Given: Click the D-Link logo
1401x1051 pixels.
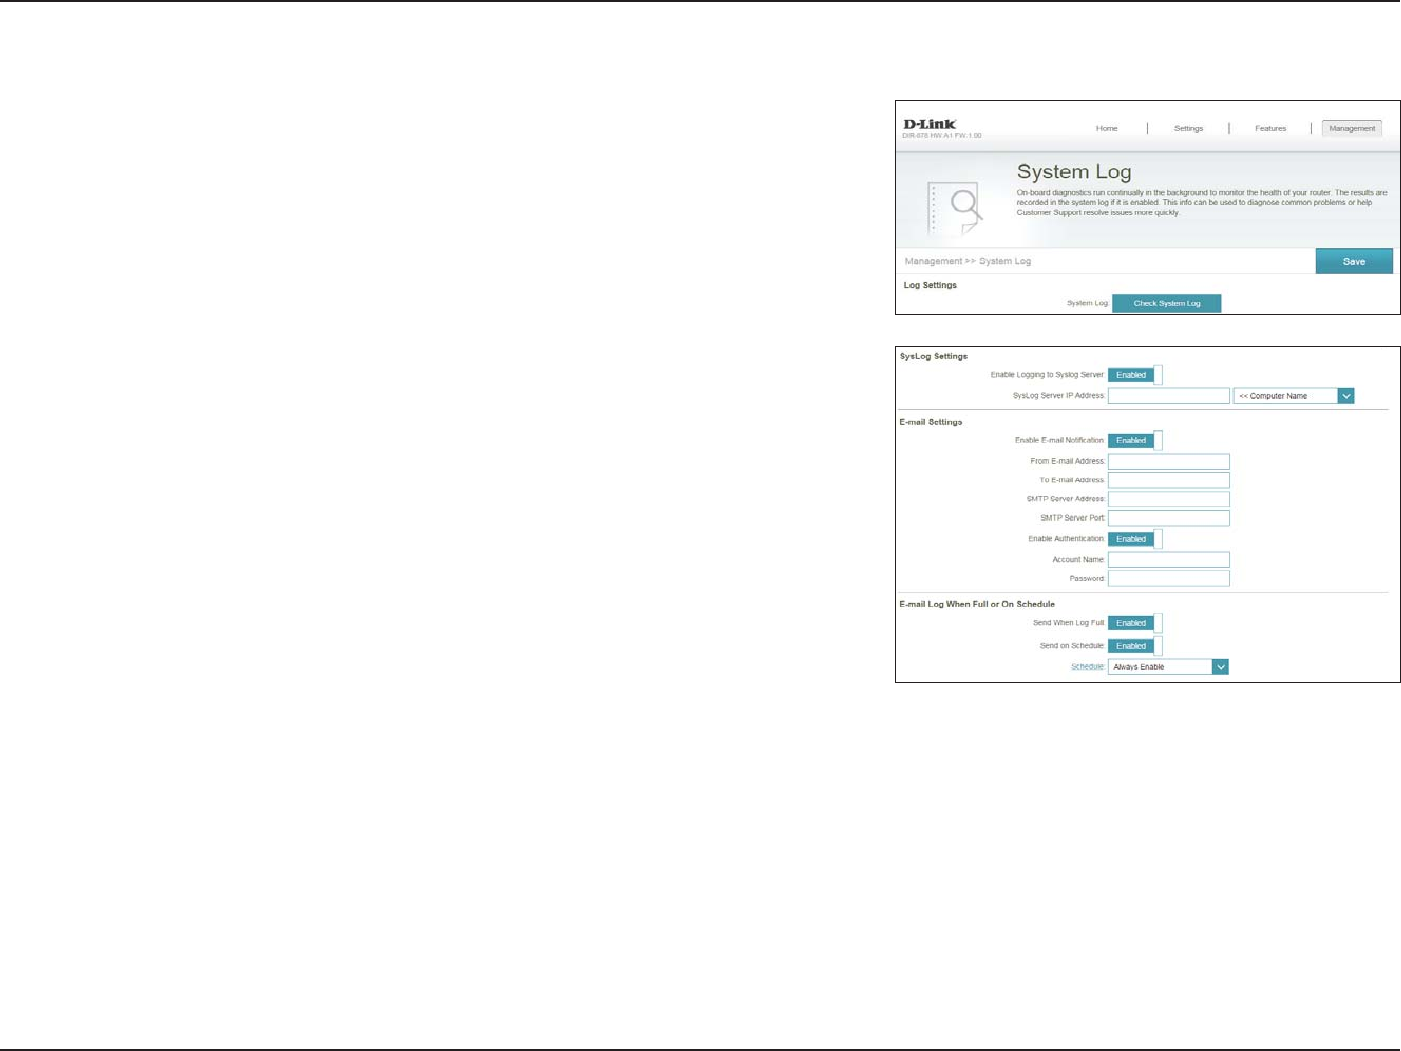Looking at the screenshot, I should [x=929, y=124].
